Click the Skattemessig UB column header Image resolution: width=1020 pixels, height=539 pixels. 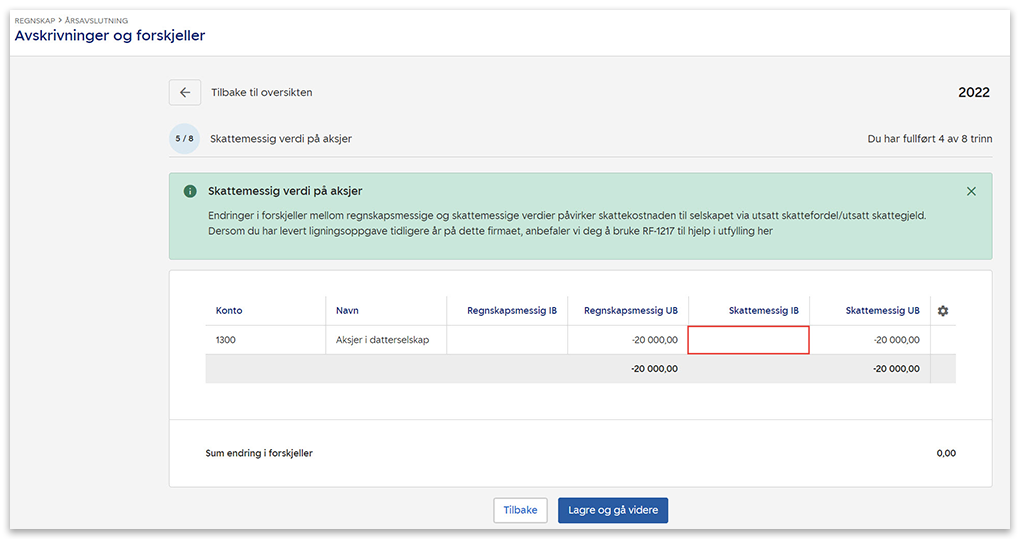(x=882, y=311)
